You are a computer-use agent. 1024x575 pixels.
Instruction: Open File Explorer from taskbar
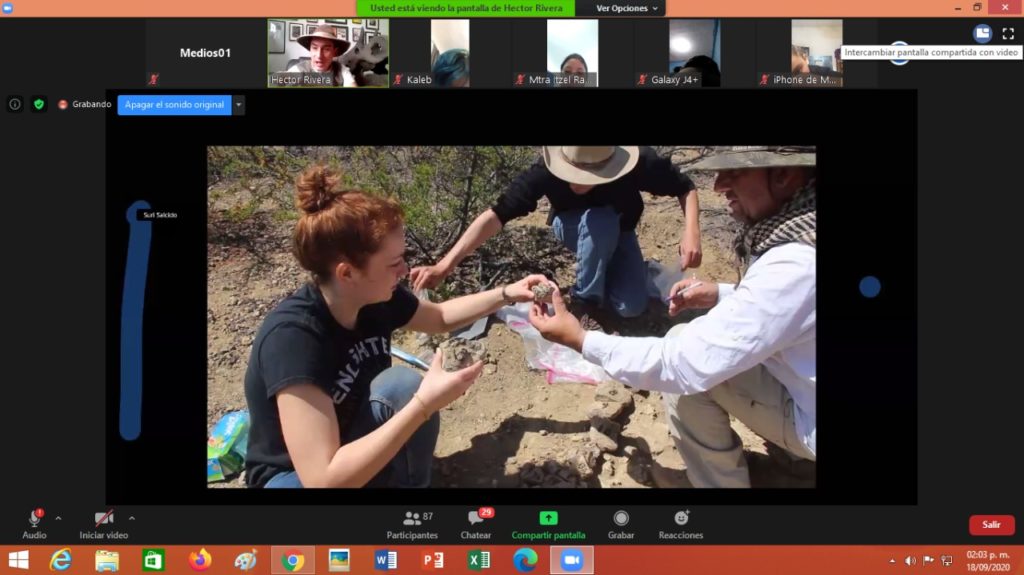tap(107, 561)
